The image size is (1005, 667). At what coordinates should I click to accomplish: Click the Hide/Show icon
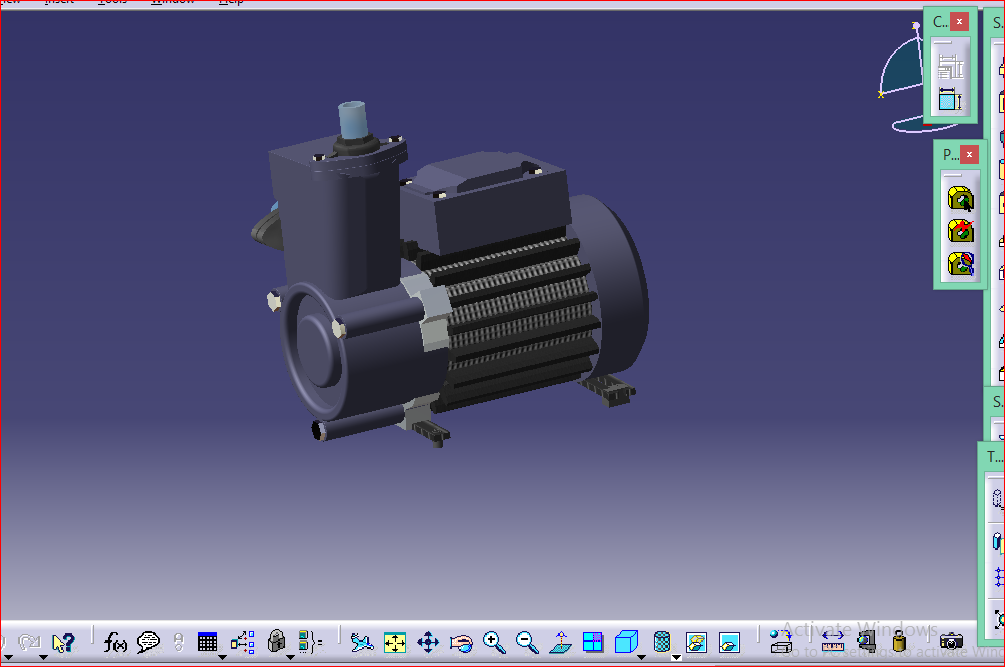coord(696,642)
